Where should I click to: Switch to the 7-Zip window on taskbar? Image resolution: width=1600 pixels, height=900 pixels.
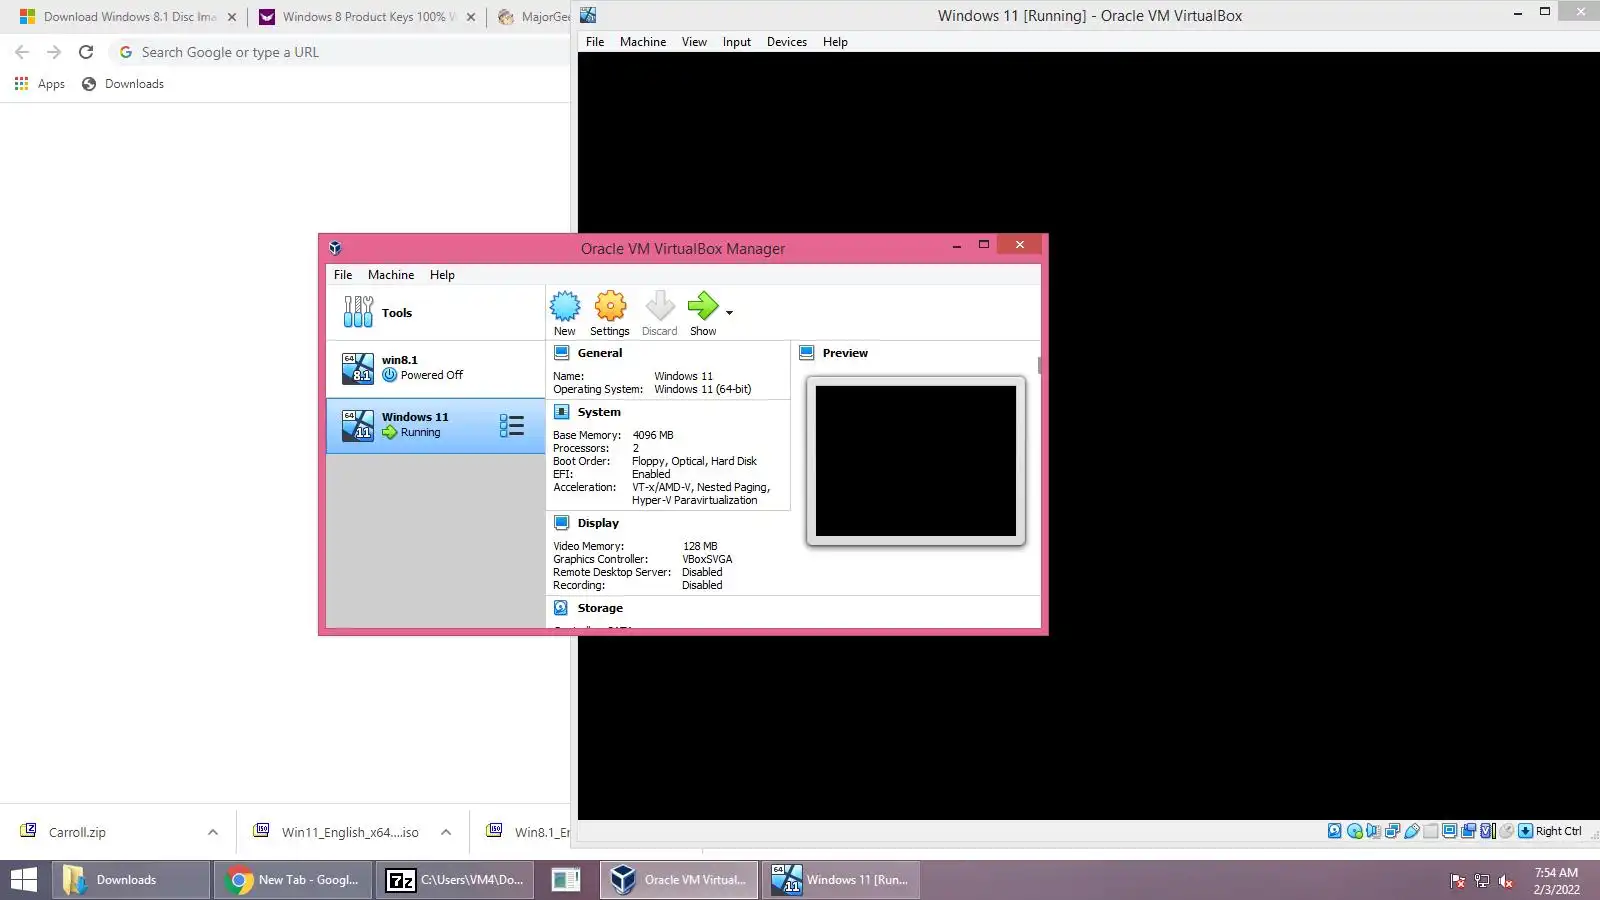coord(456,880)
